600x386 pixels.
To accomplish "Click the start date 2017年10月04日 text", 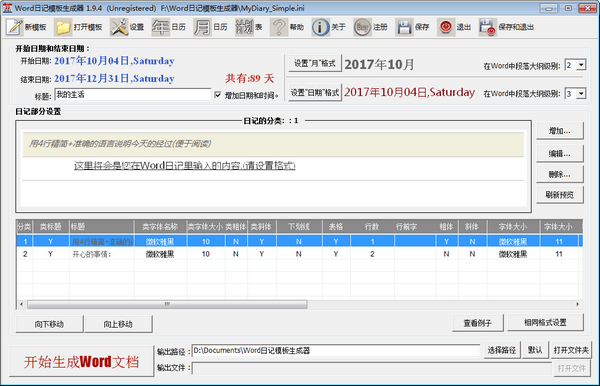I will point(114,61).
